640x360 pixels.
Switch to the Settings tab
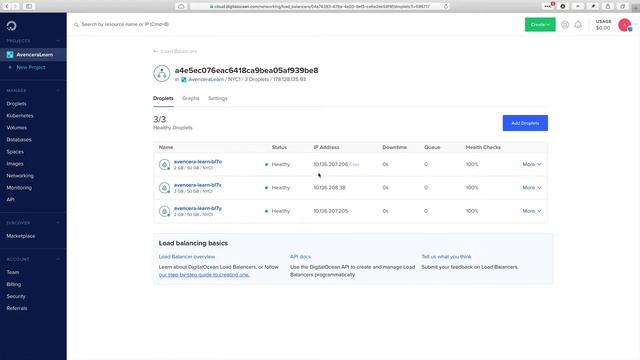[x=218, y=98]
